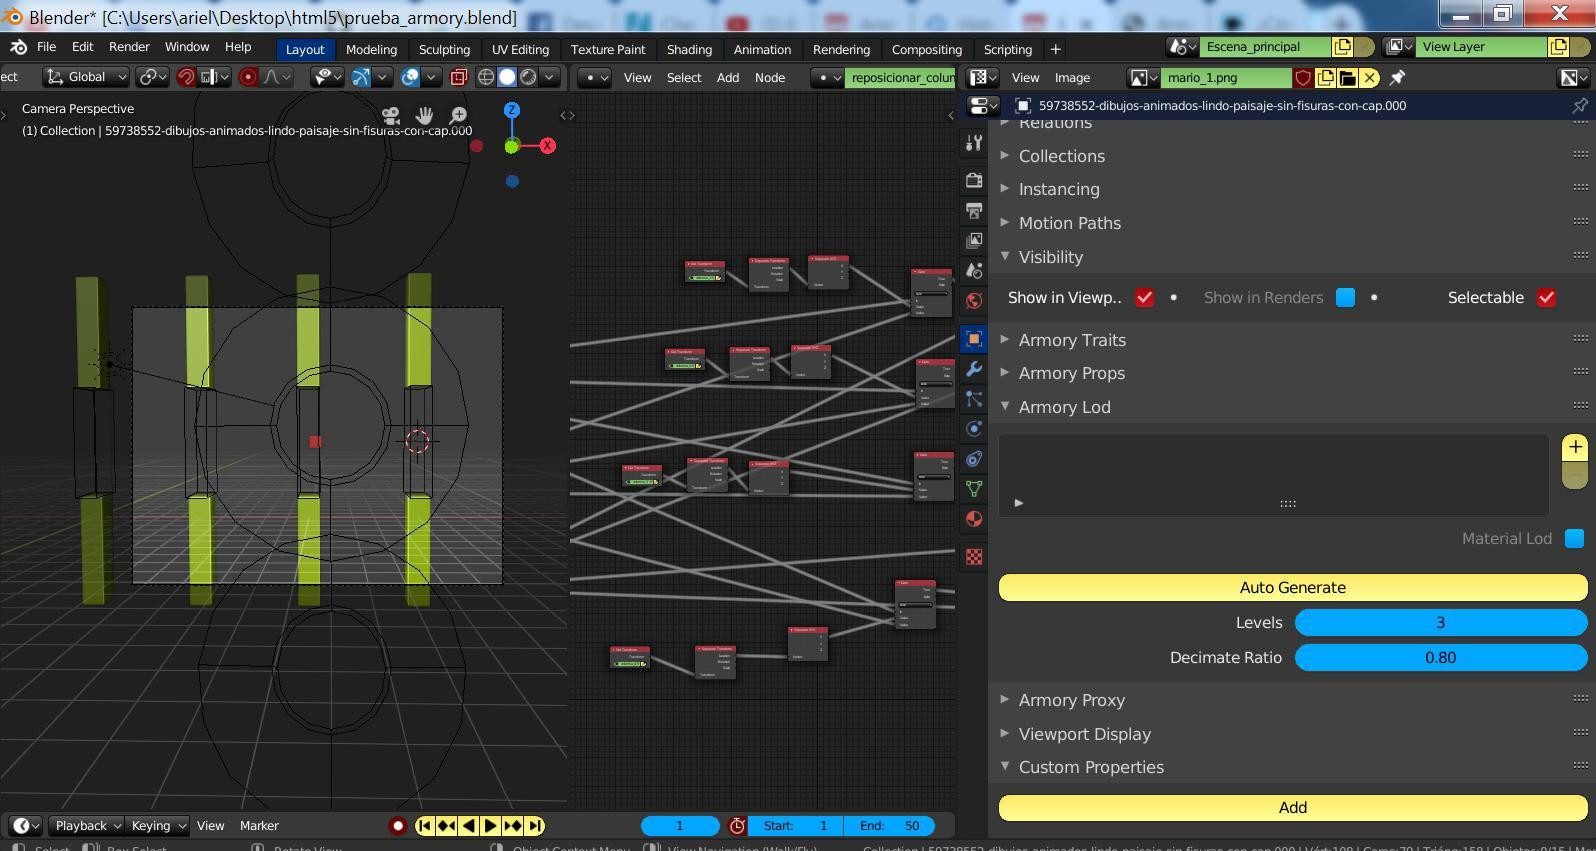Toggle snapping magnet in viewport header
Viewport: 1596px width, 851px height.
point(186,77)
